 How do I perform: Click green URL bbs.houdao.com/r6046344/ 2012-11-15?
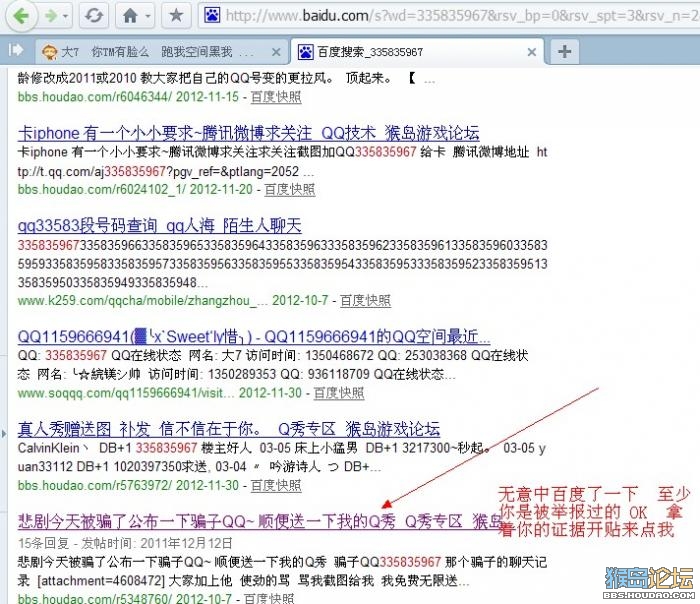tap(128, 97)
